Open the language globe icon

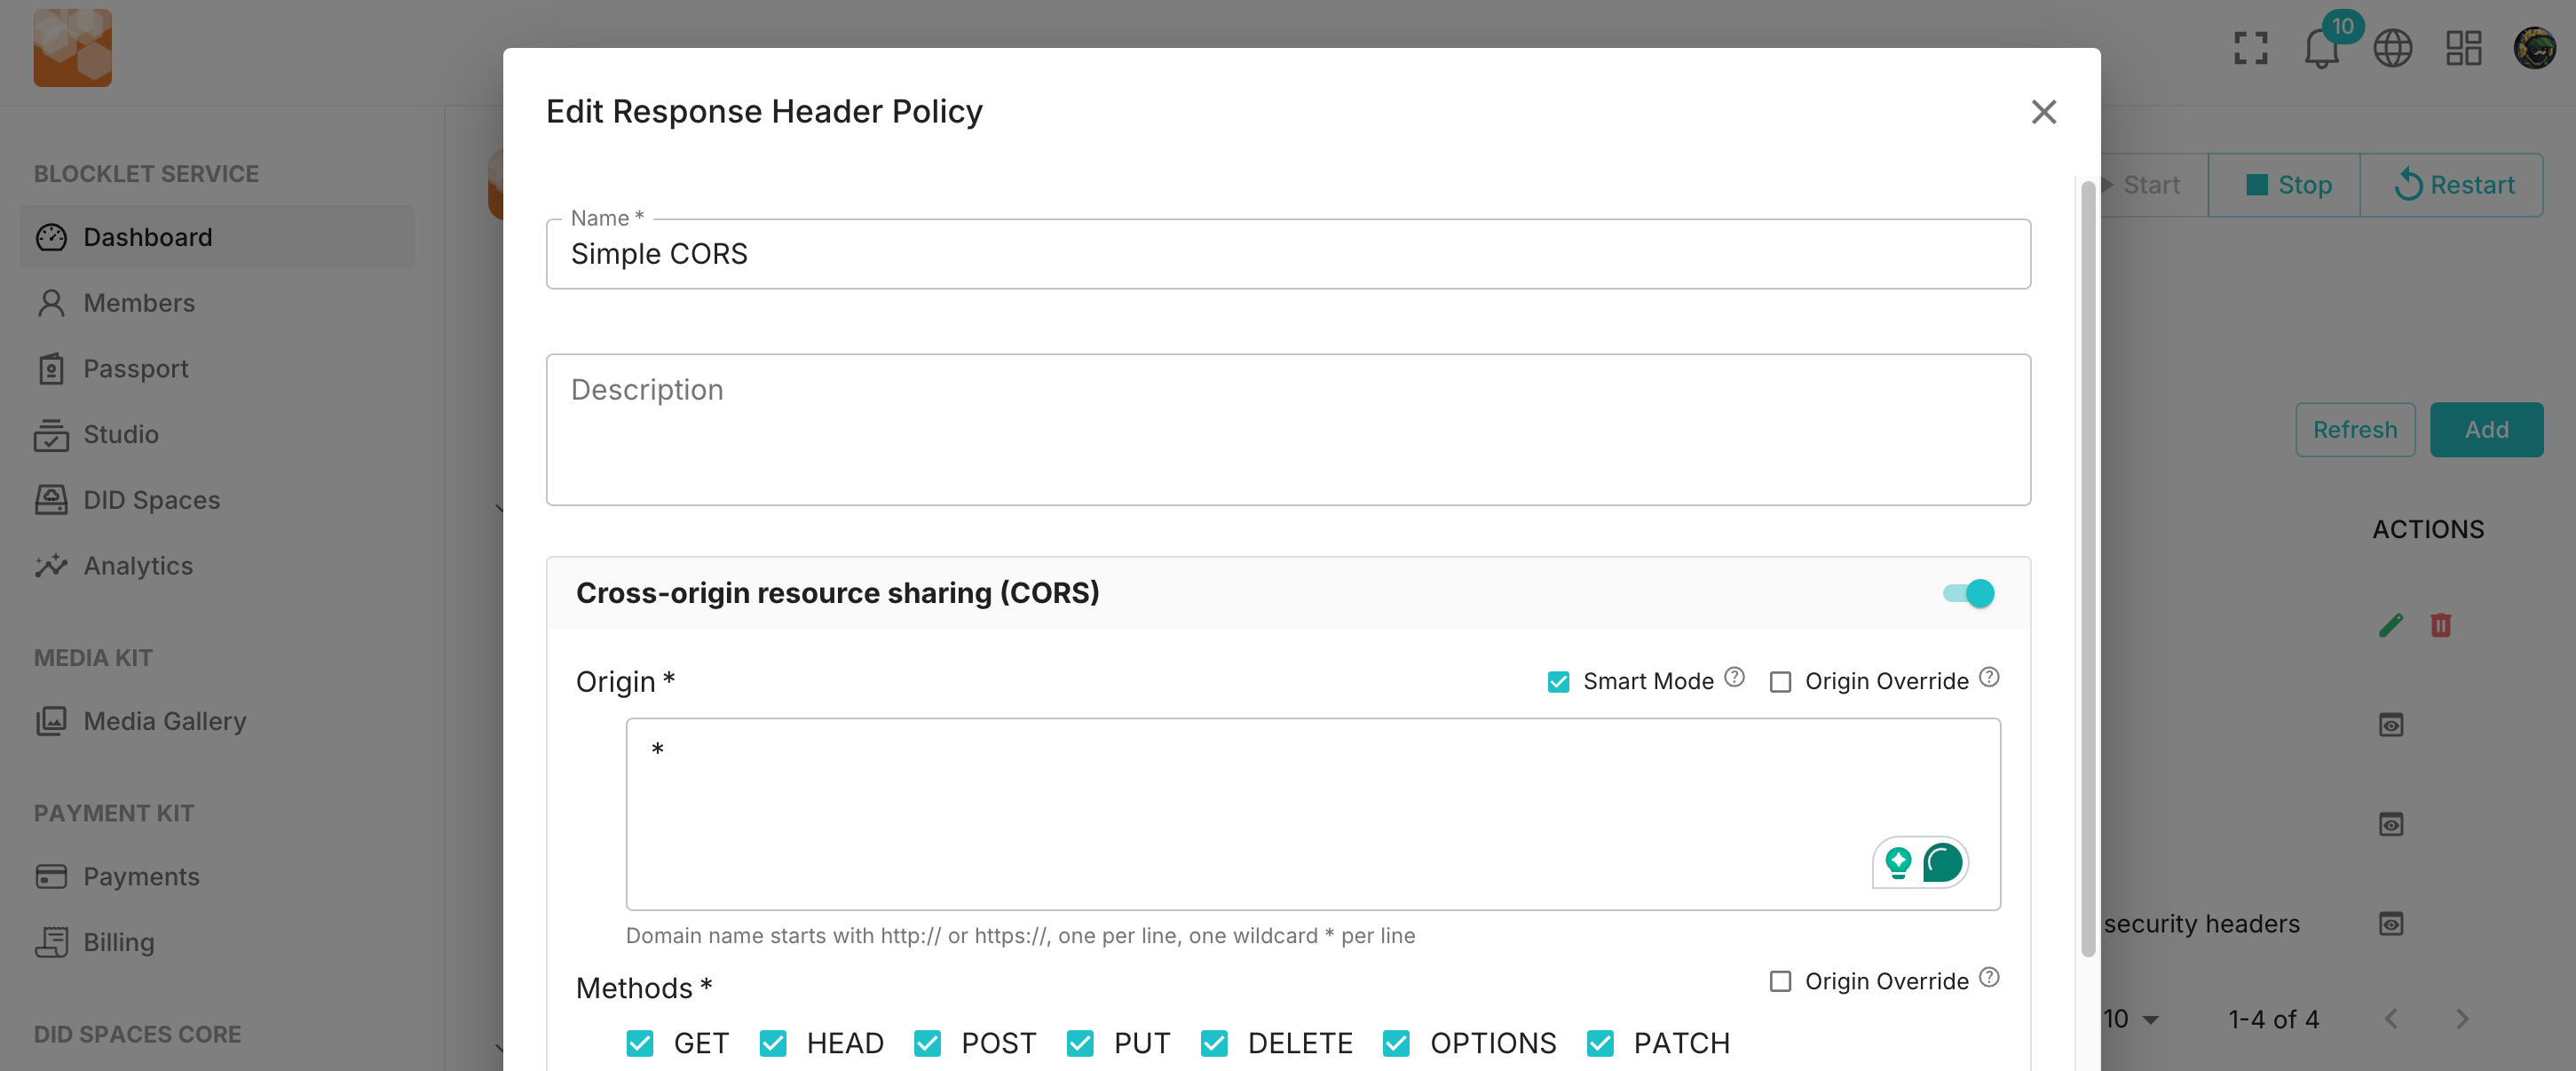(2392, 48)
